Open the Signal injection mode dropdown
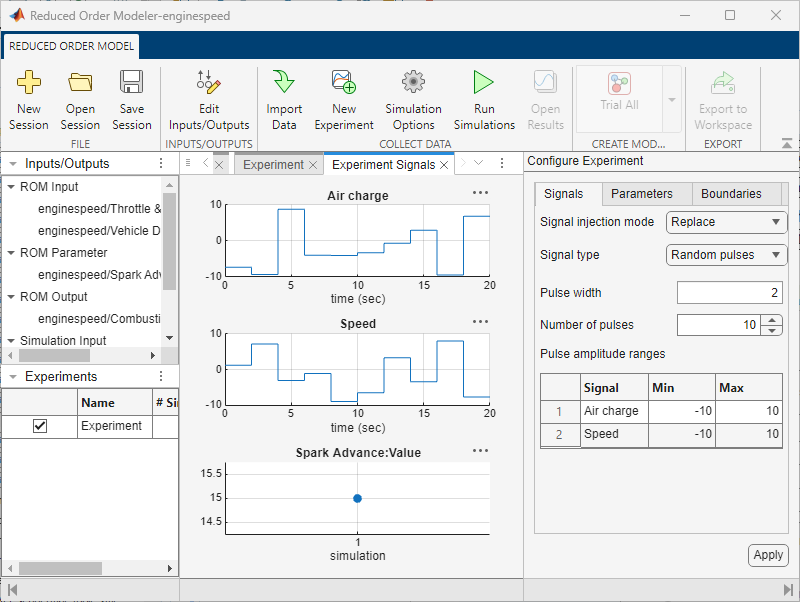 coord(726,222)
